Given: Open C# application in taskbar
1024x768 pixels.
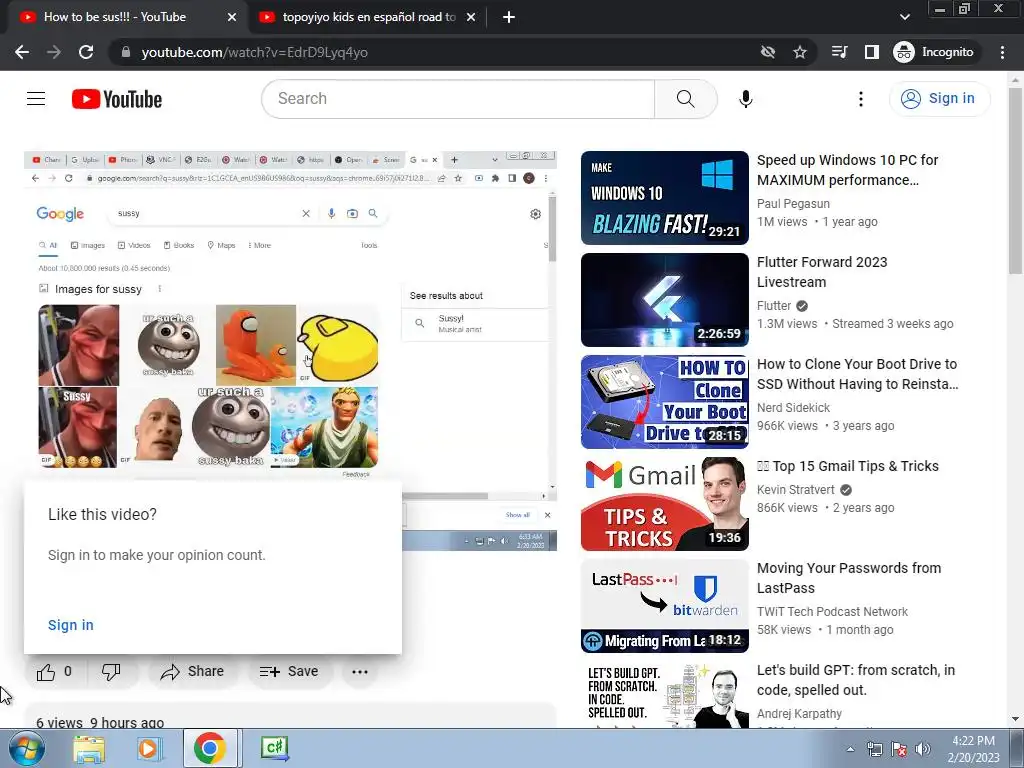Looking at the screenshot, I should coord(274,748).
